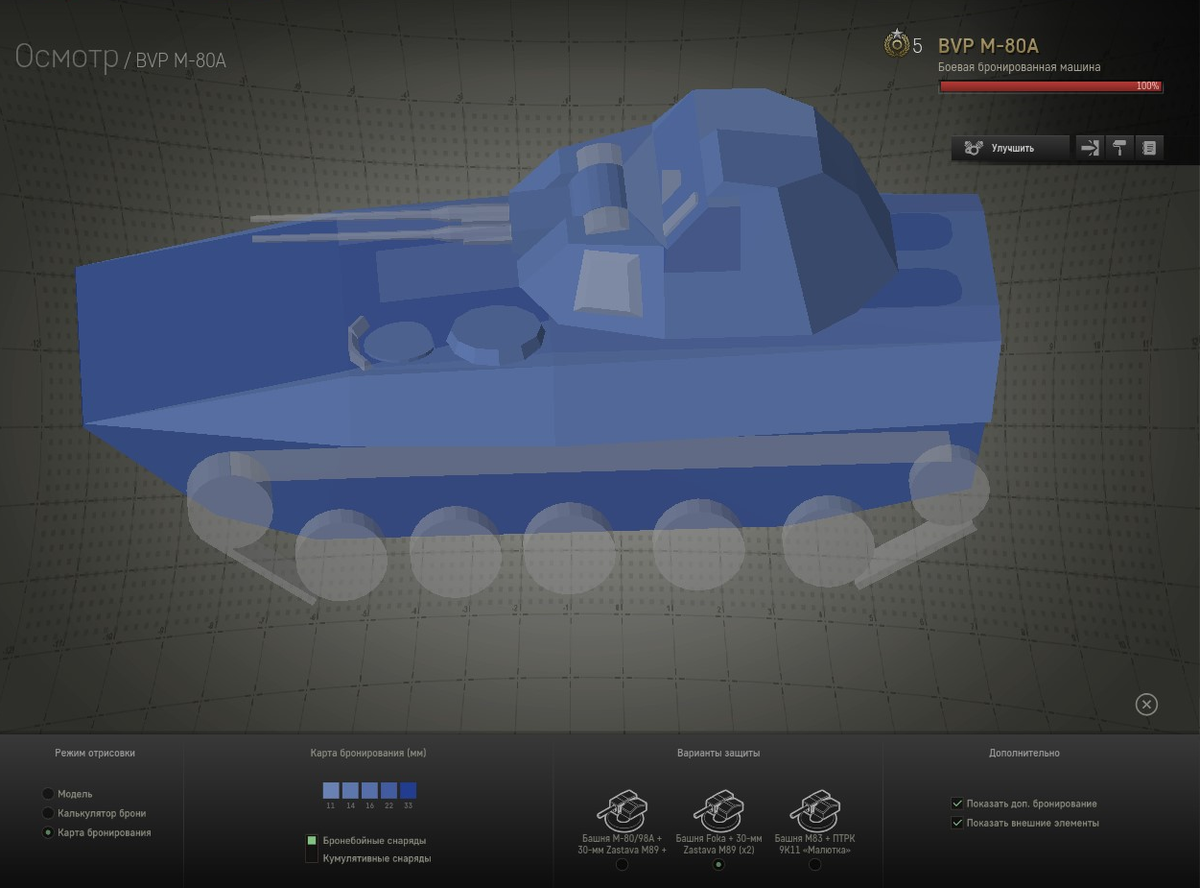
Task: Click the 16 mm armor color swatch
Action: (x=369, y=790)
